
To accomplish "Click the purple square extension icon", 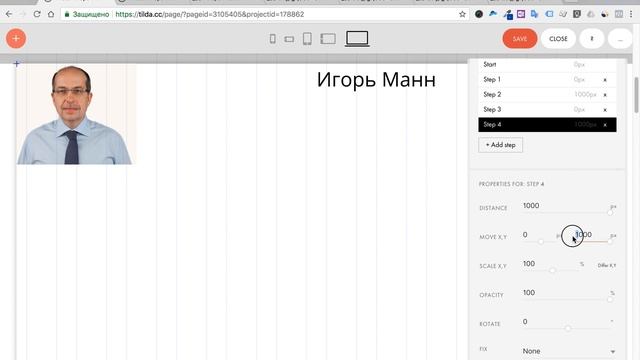I will 521,14.
